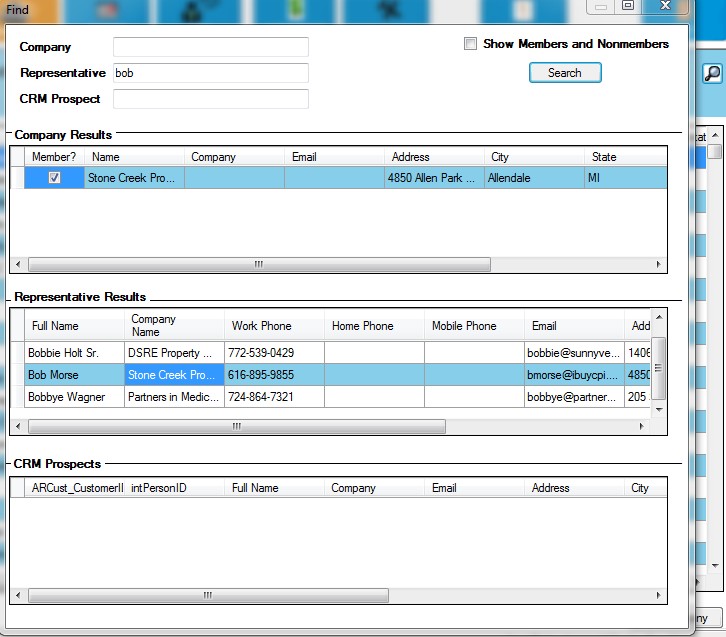This screenshot has height=637, width=726.
Task: Click the phone number 772-539-0429
Action: coord(274,353)
